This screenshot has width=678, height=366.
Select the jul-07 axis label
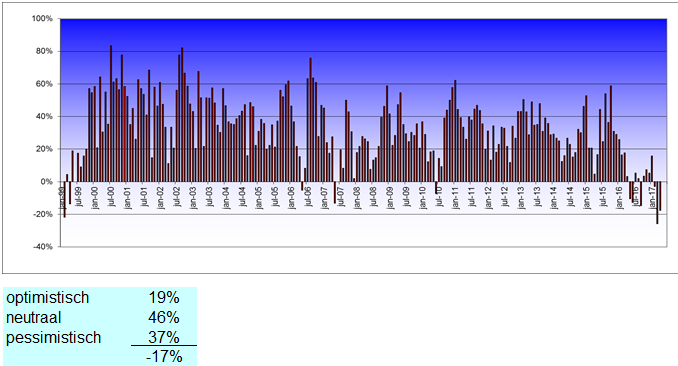[340, 196]
